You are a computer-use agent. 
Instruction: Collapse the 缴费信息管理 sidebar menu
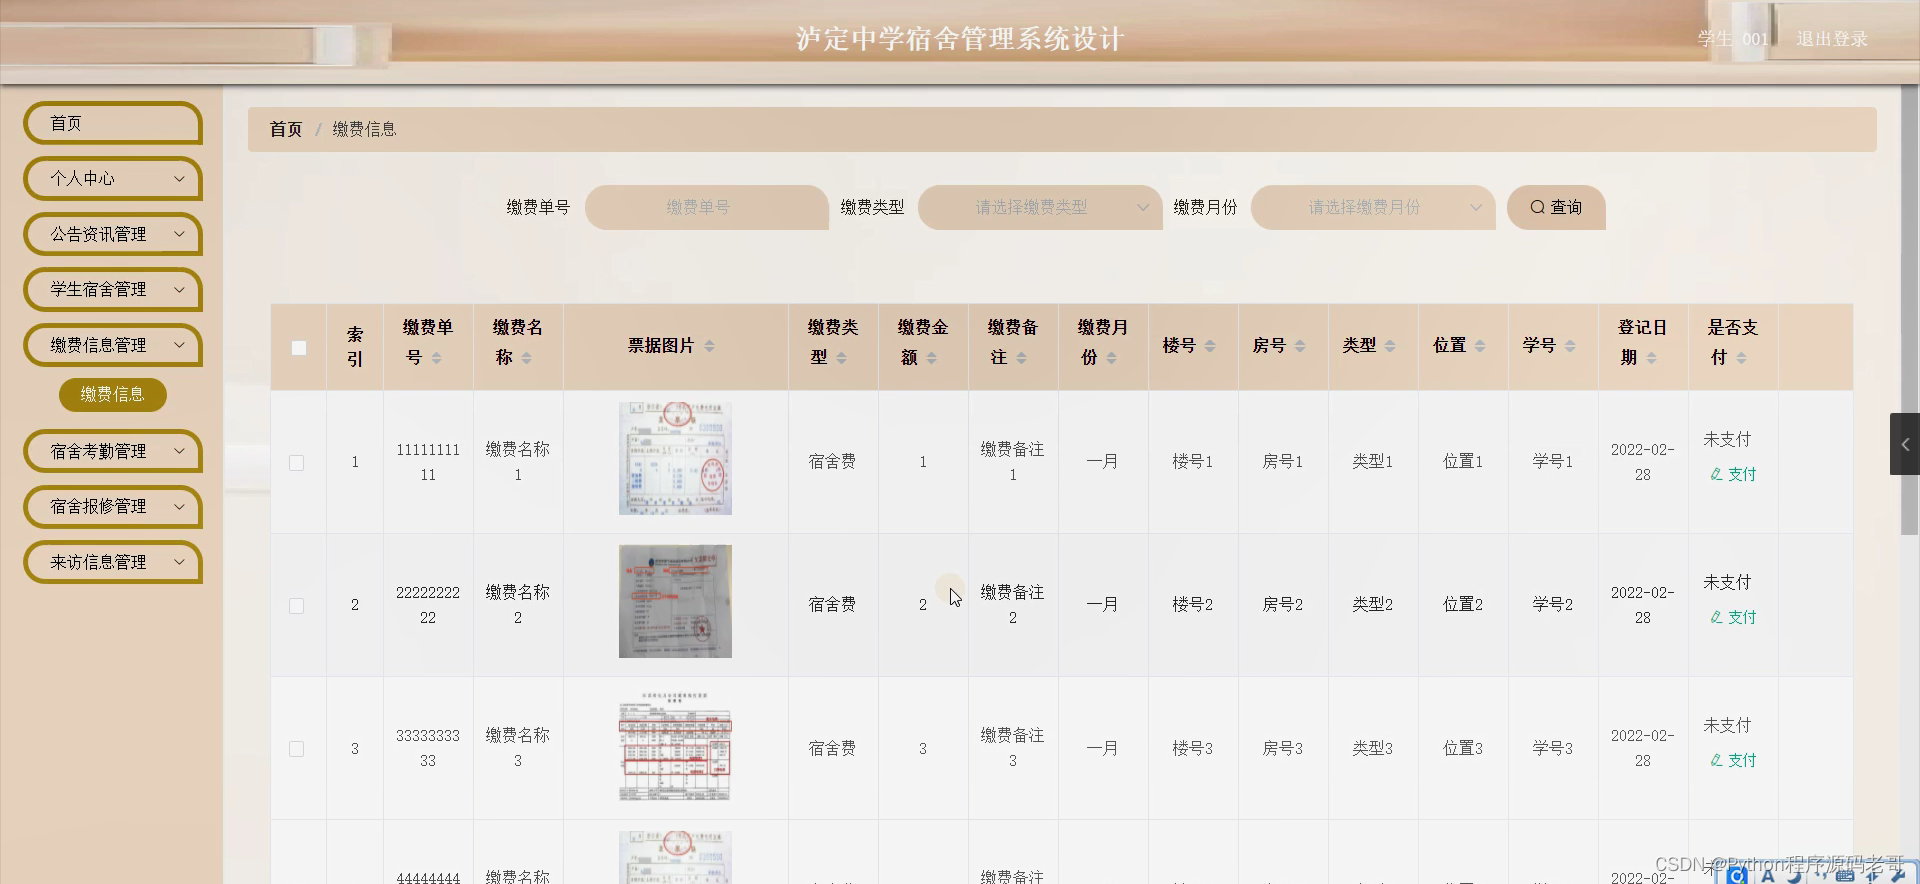click(x=113, y=345)
